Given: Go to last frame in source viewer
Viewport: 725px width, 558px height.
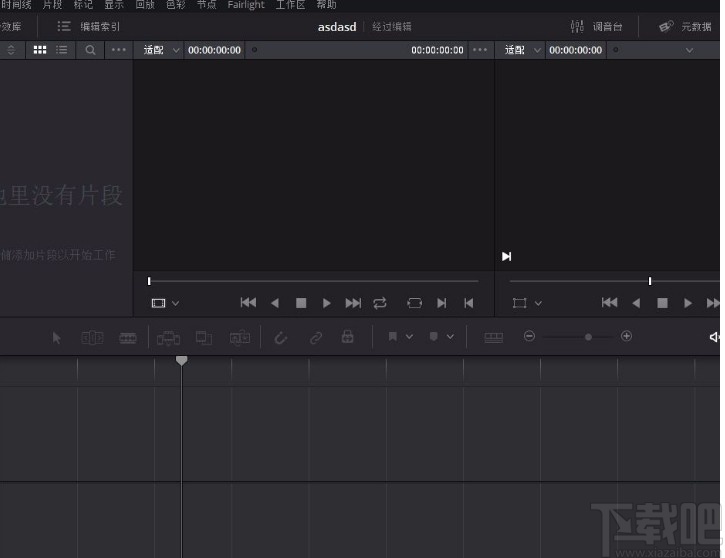Looking at the screenshot, I should (x=353, y=303).
